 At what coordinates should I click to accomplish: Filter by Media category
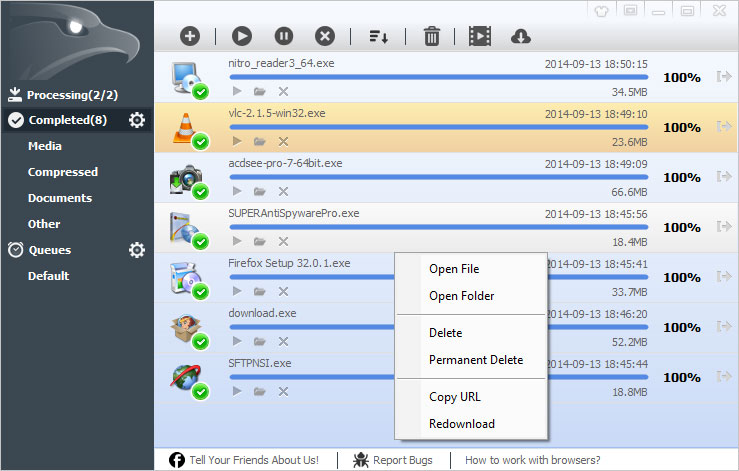tap(45, 146)
